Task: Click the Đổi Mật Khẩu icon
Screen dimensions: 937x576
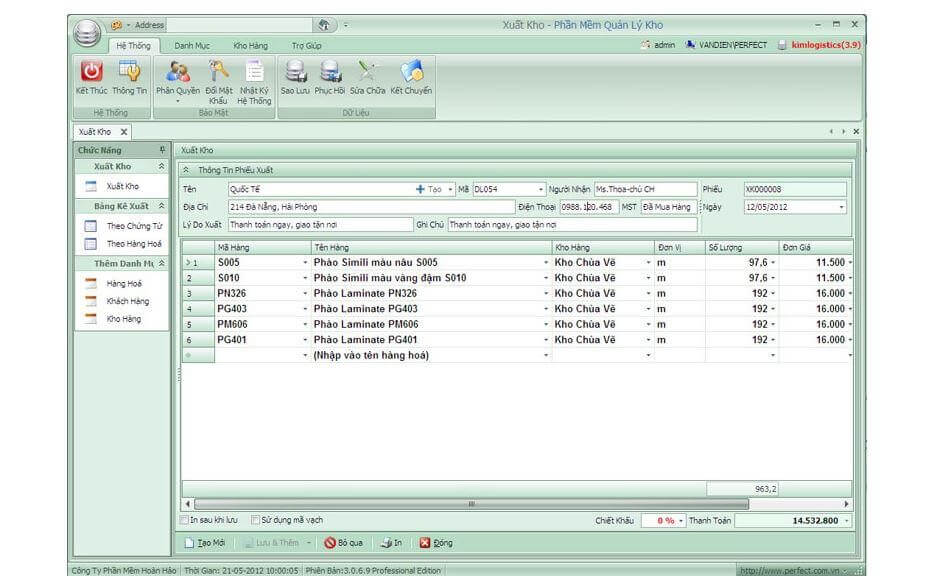Action: coord(218,72)
